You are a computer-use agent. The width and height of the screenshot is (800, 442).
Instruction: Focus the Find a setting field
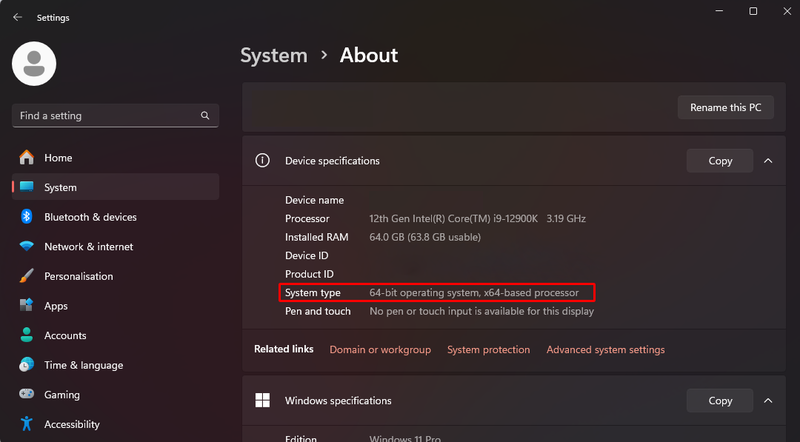click(x=105, y=116)
